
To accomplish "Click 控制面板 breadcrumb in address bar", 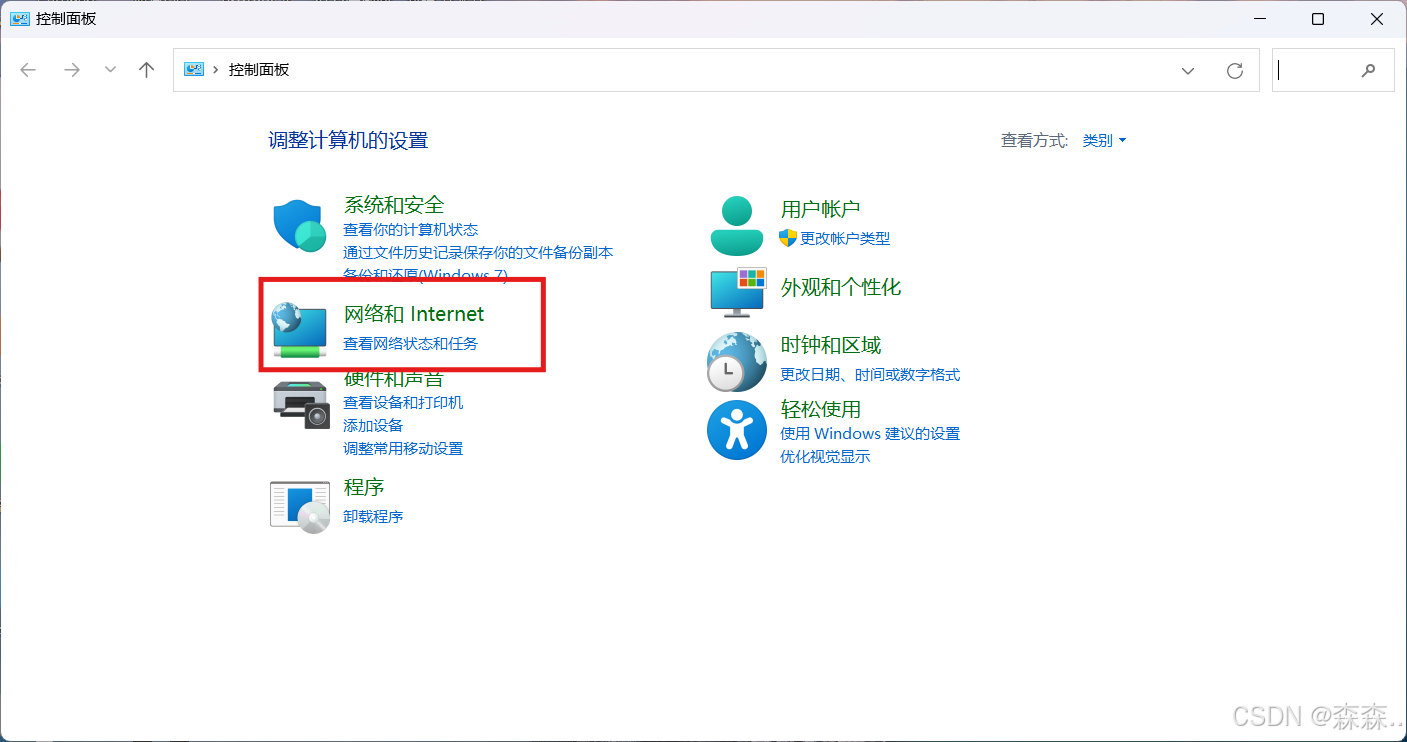I will (x=259, y=70).
